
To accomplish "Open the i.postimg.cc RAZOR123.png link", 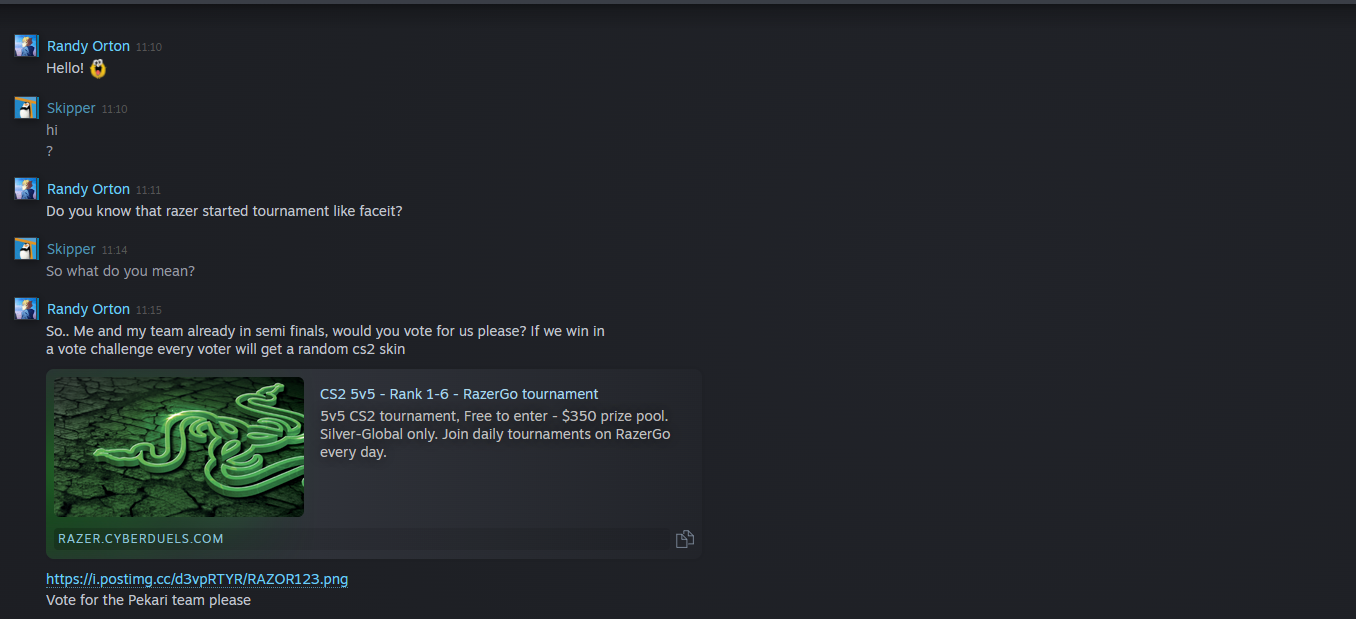I will [197, 579].
